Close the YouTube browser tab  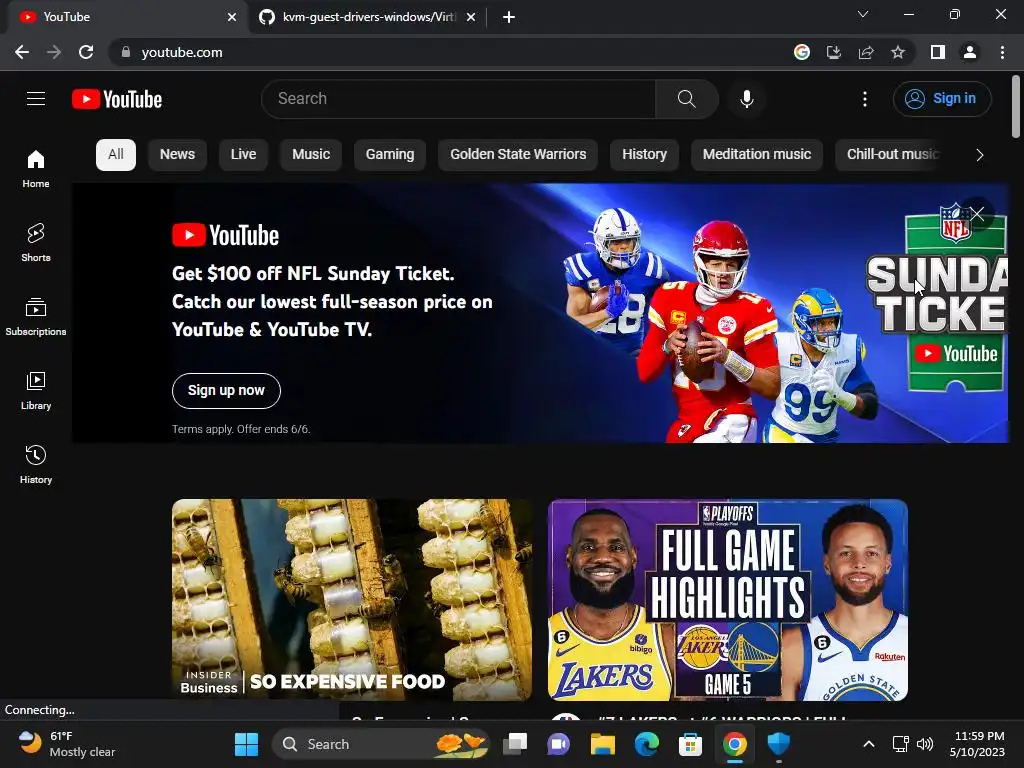click(232, 17)
